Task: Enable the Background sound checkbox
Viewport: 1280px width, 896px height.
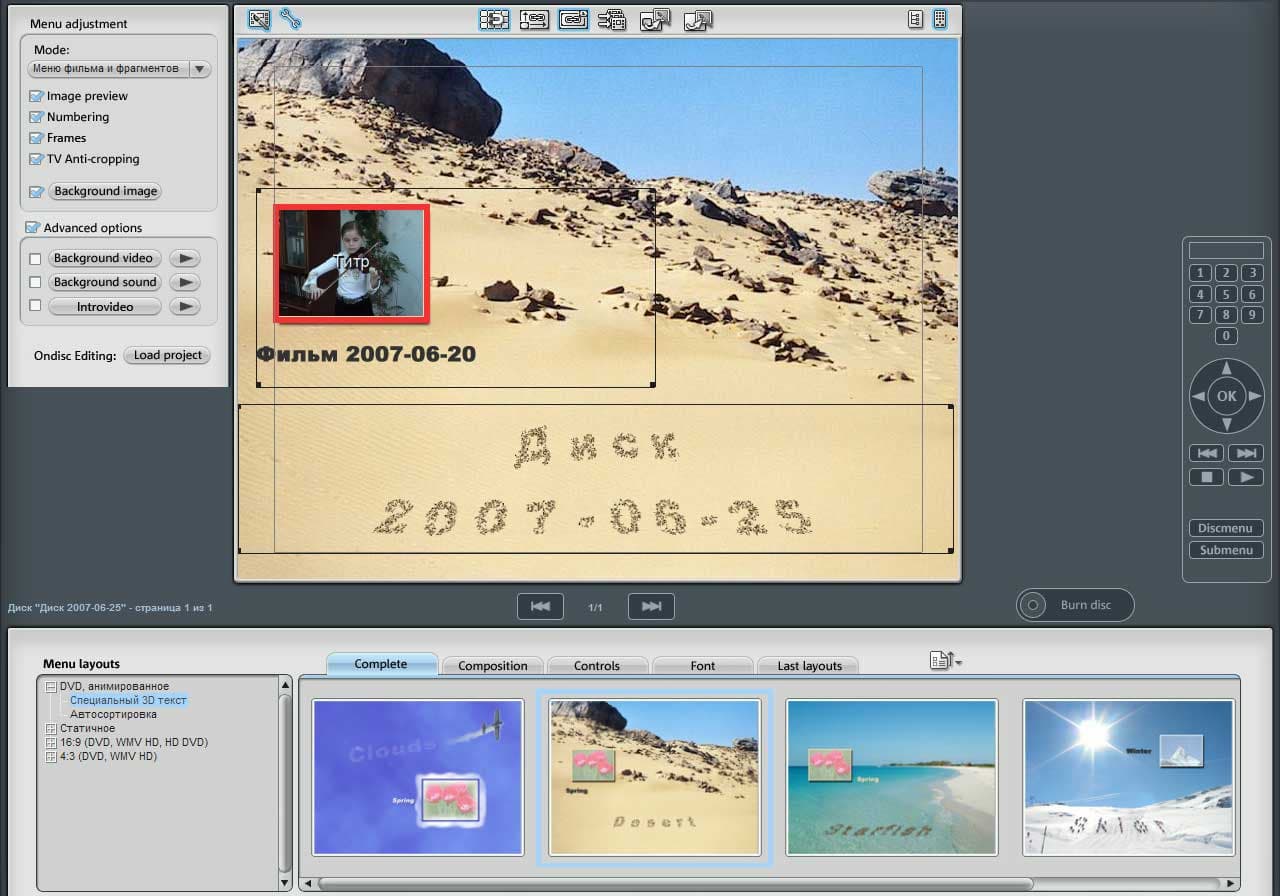Action: (x=35, y=283)
